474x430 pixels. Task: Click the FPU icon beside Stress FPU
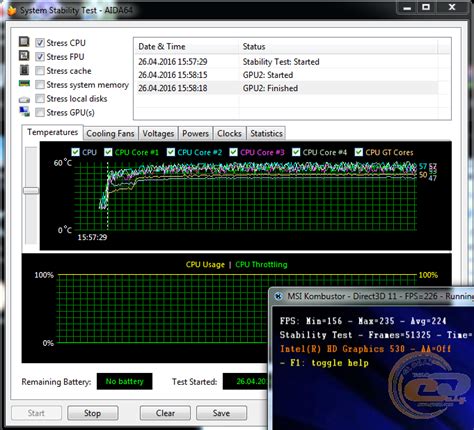pyautogui.click(x=24, y=55)
